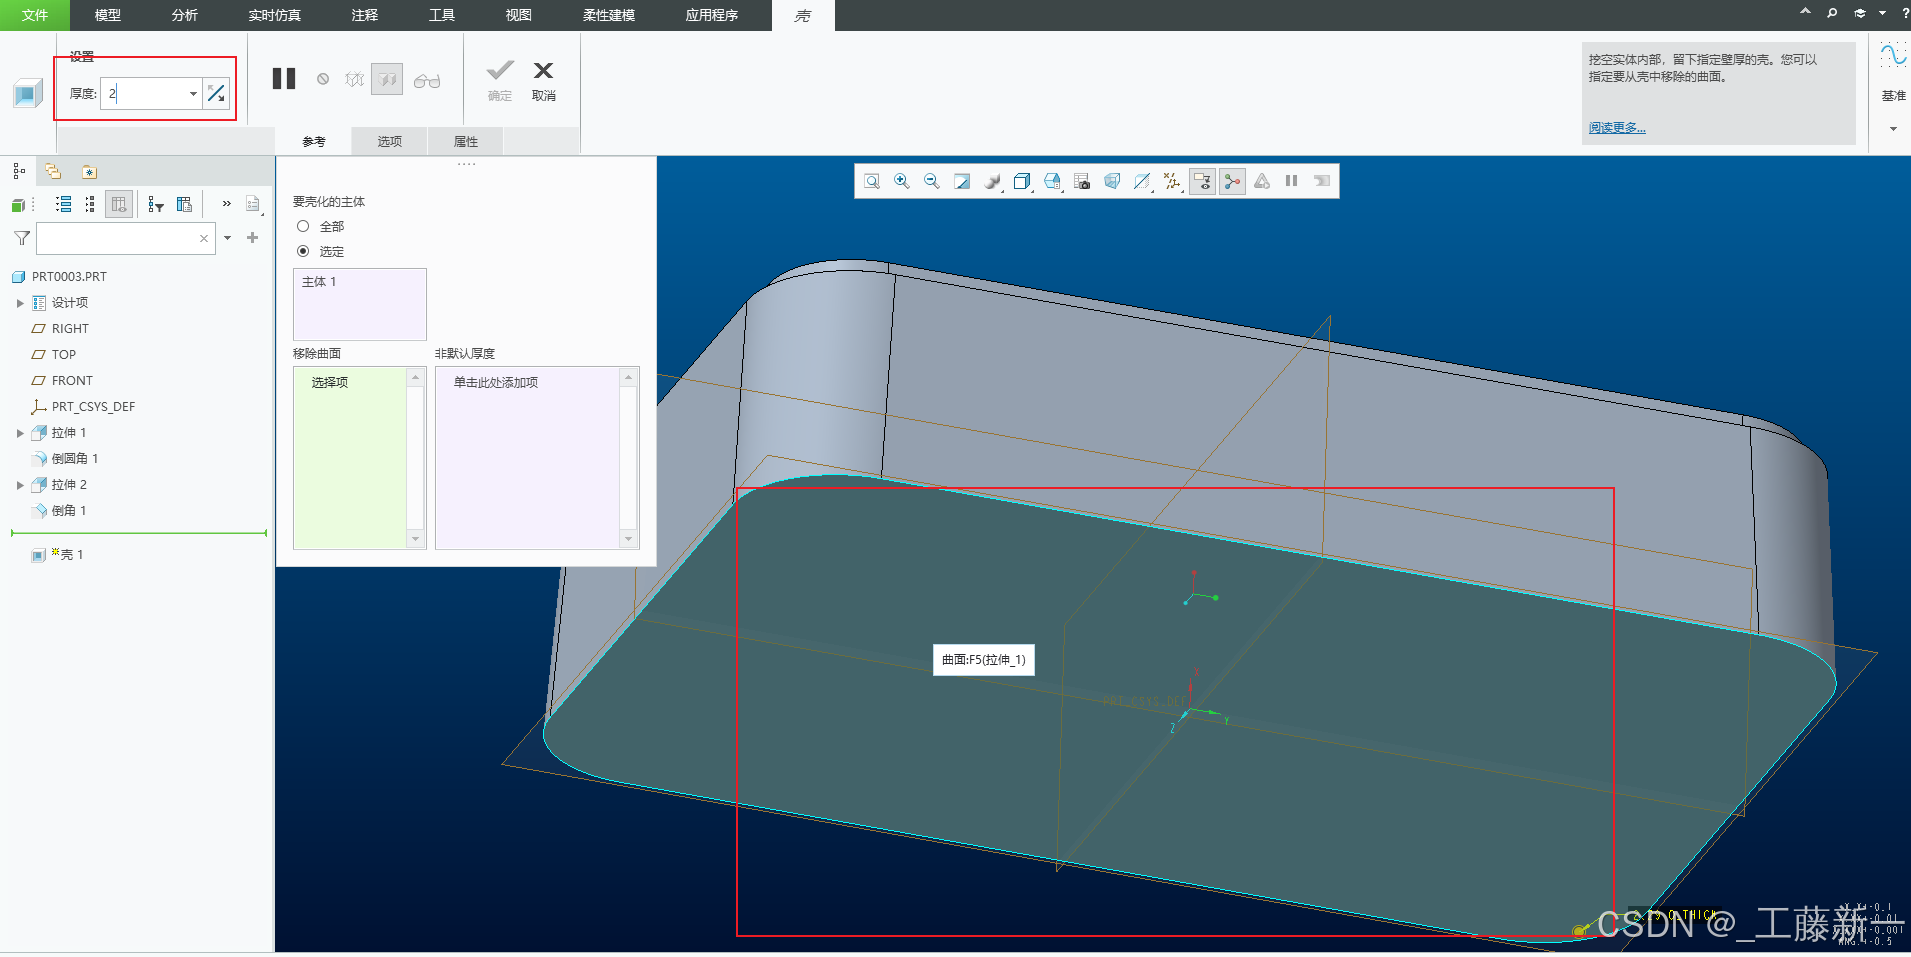
Task: Click the table-with-camera icon in graphics toolbar
Action: click(x=1082, y=181)
